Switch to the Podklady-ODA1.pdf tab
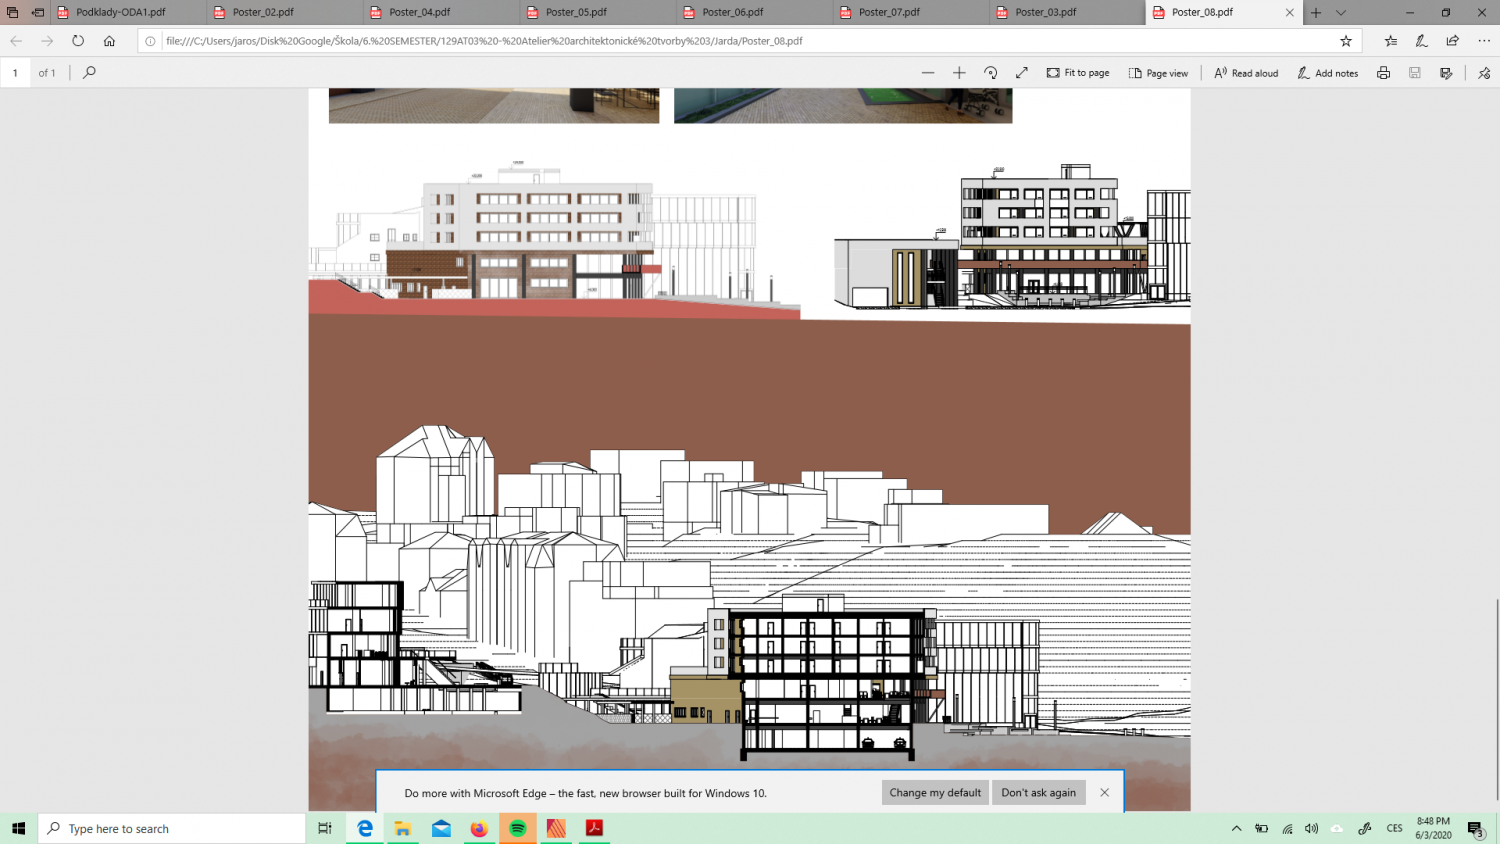The image size is (1500, 844). [x=130, y=13]
